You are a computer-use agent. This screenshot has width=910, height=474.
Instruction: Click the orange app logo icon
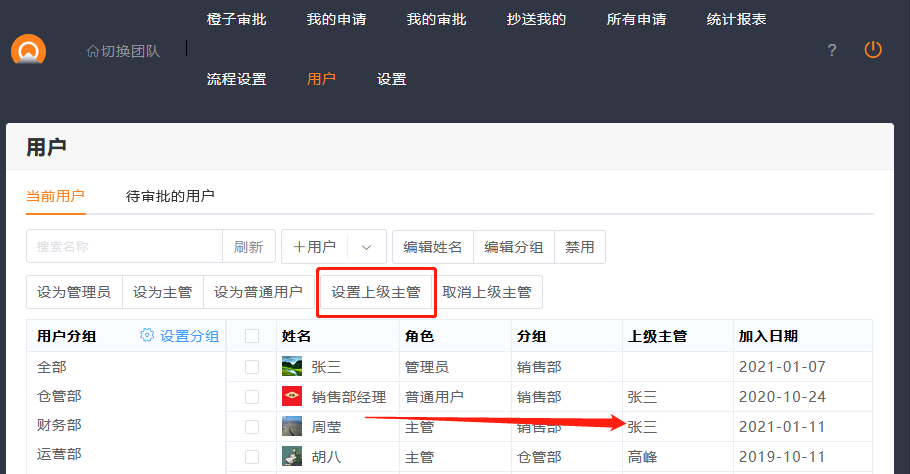[x=29, y=50]
